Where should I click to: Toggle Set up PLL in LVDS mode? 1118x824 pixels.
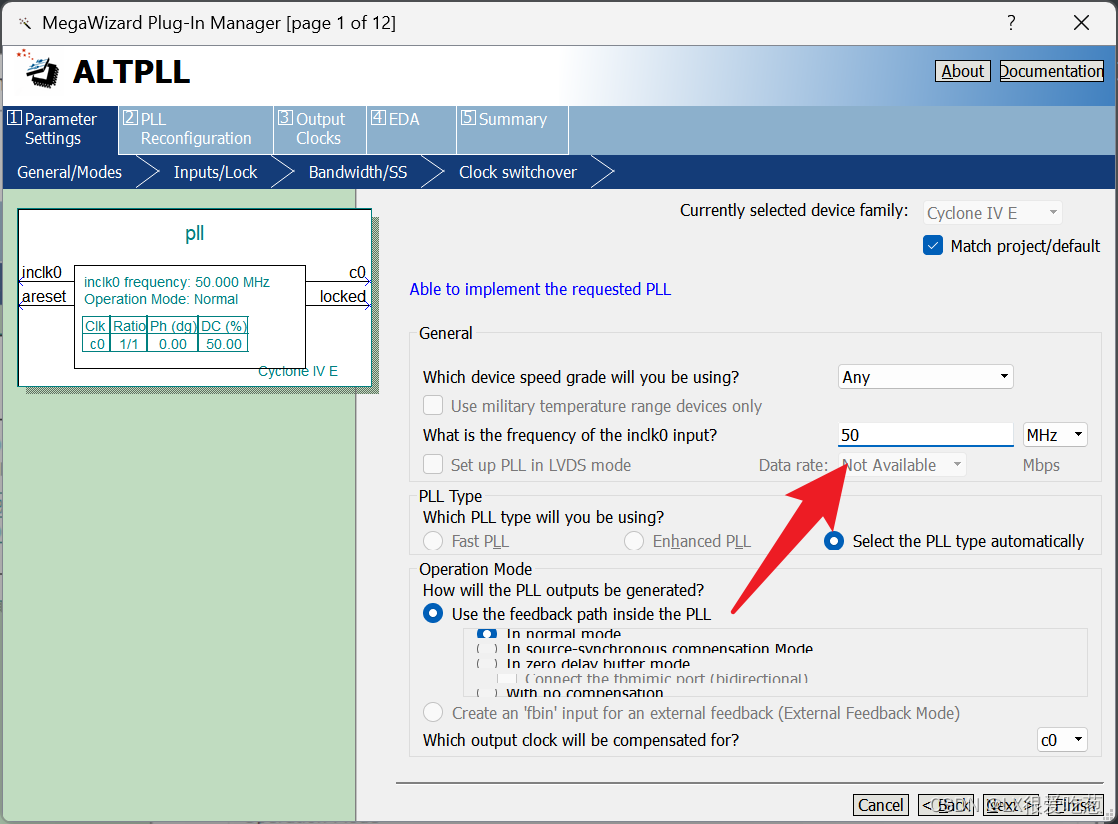click(433, 465)
